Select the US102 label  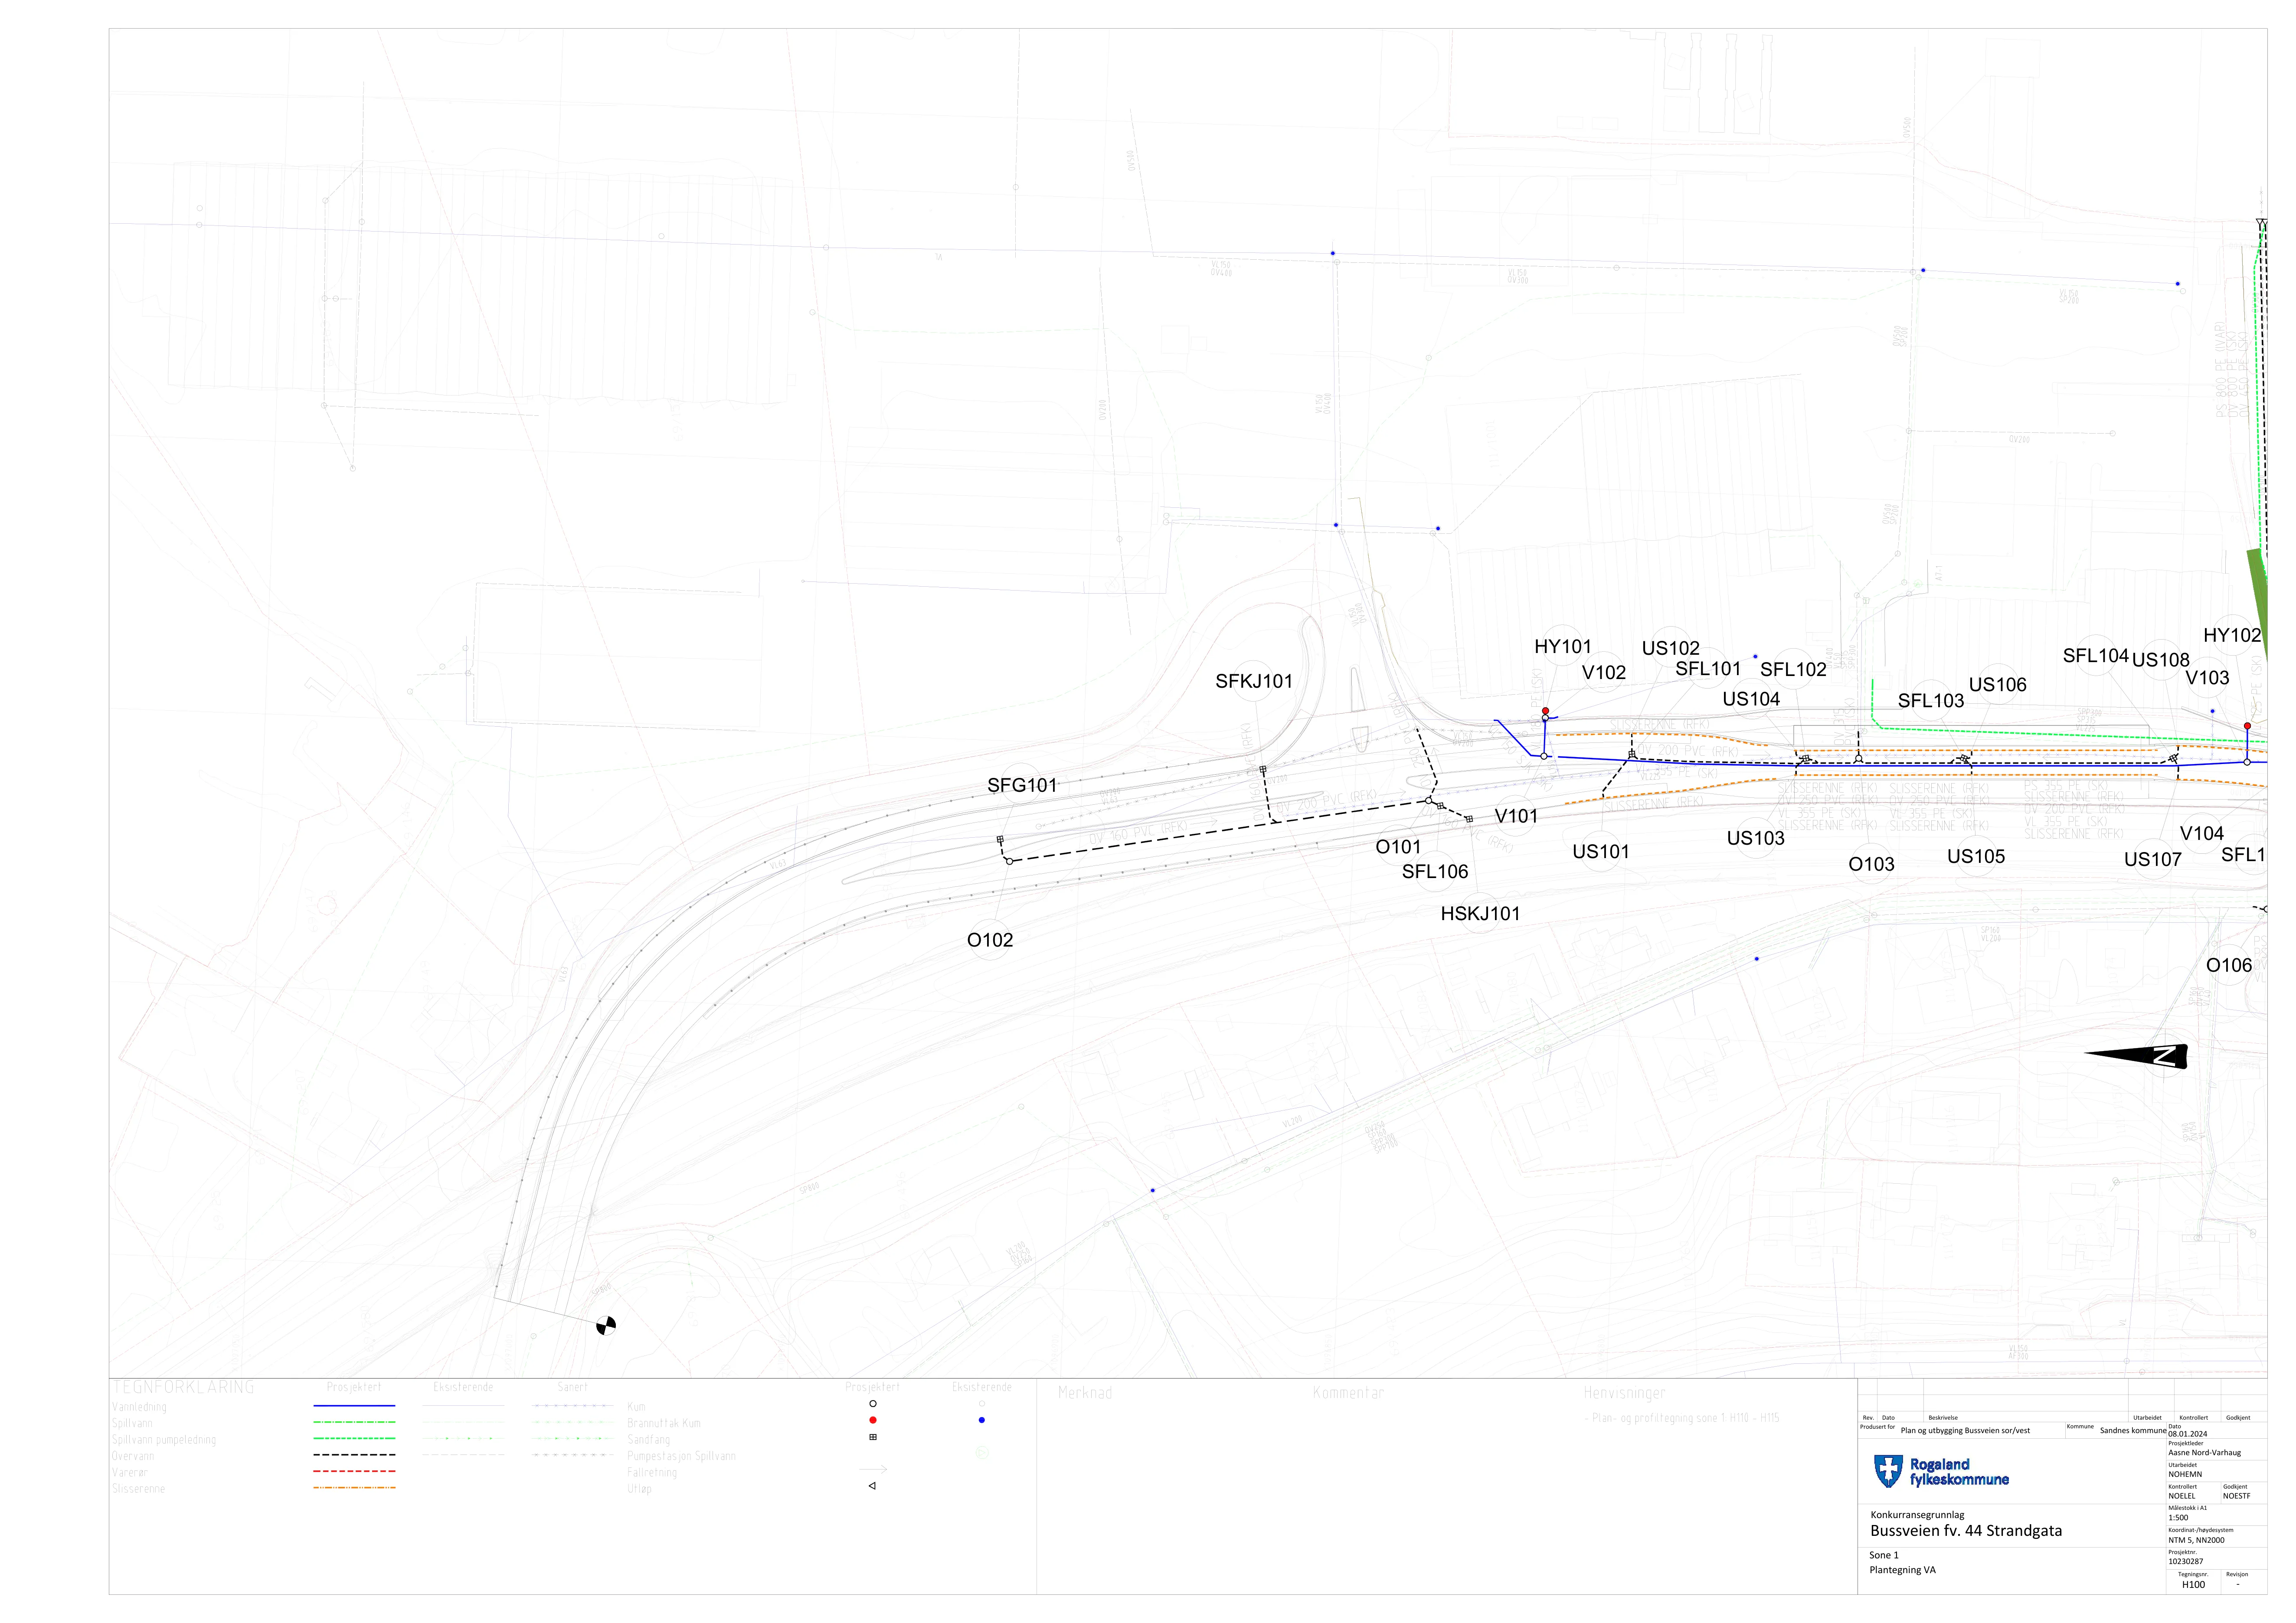pyautogui.click(x=1671, y=648)
